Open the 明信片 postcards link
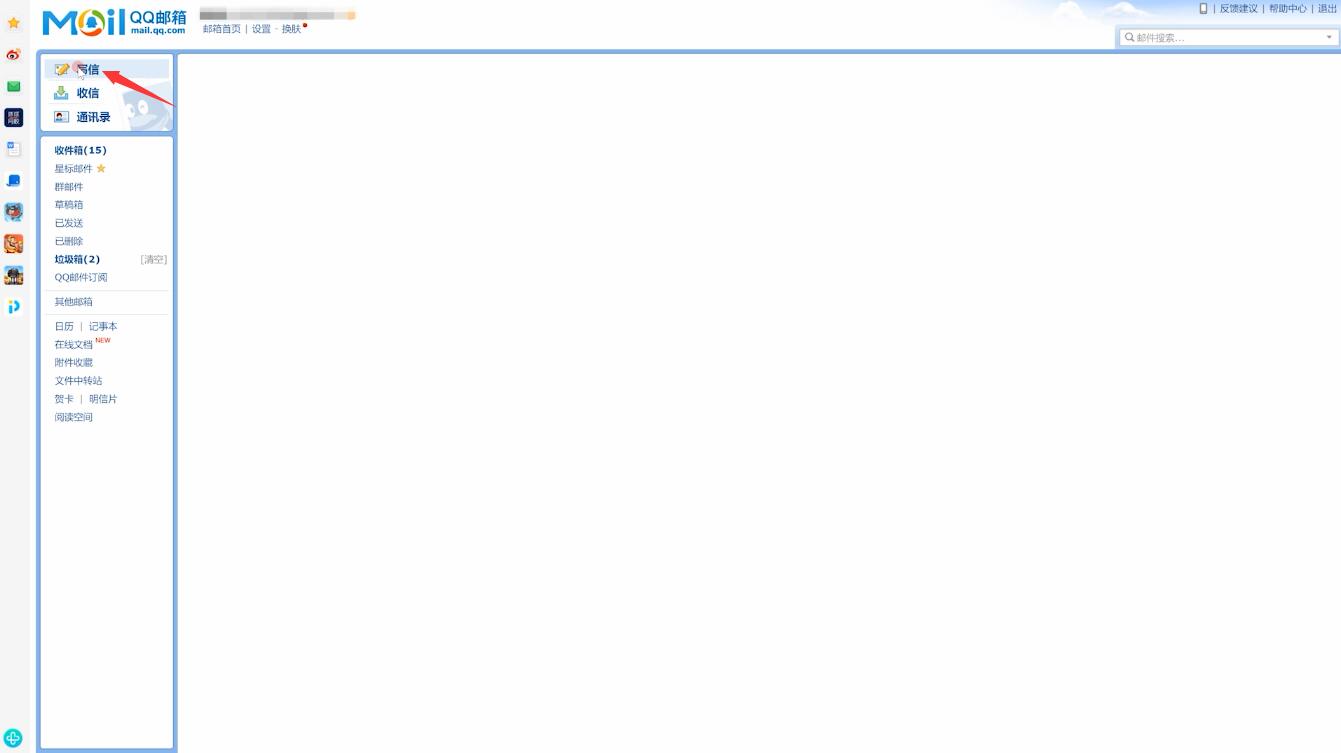The height and width of the screenshot is (753, 1341). 103,399
